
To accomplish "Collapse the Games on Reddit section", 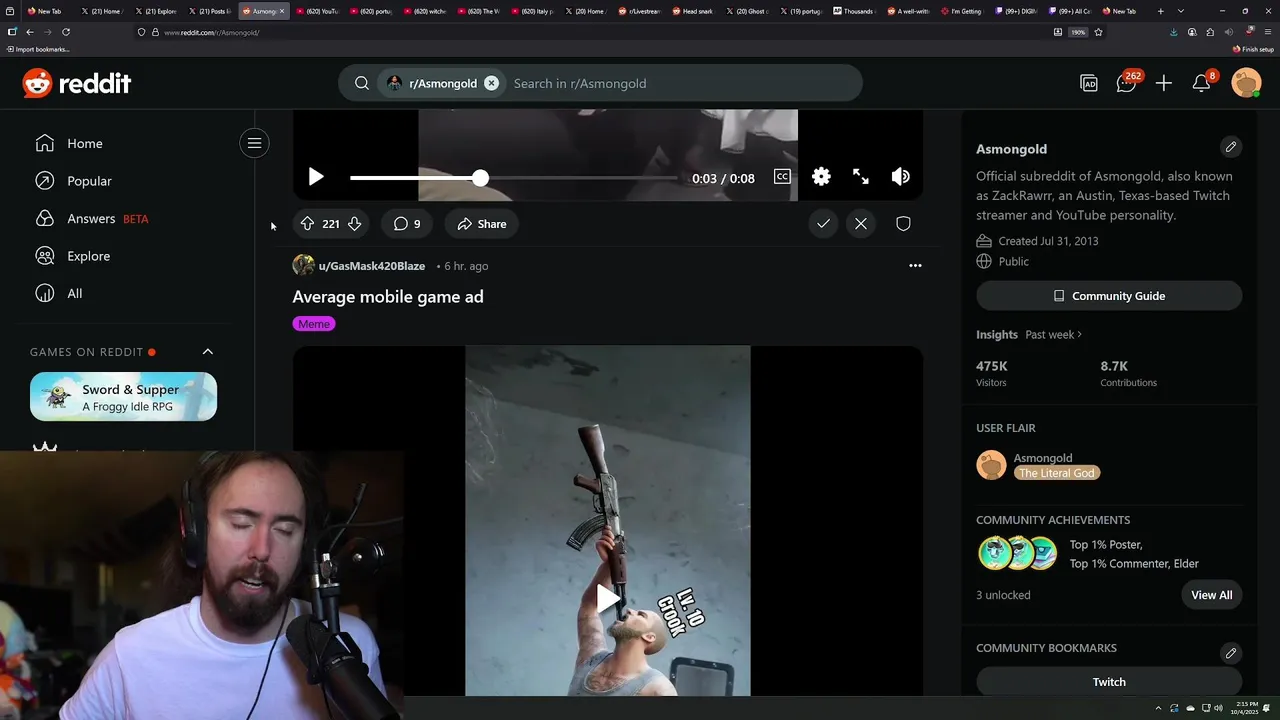I will (x=208, y=352).
